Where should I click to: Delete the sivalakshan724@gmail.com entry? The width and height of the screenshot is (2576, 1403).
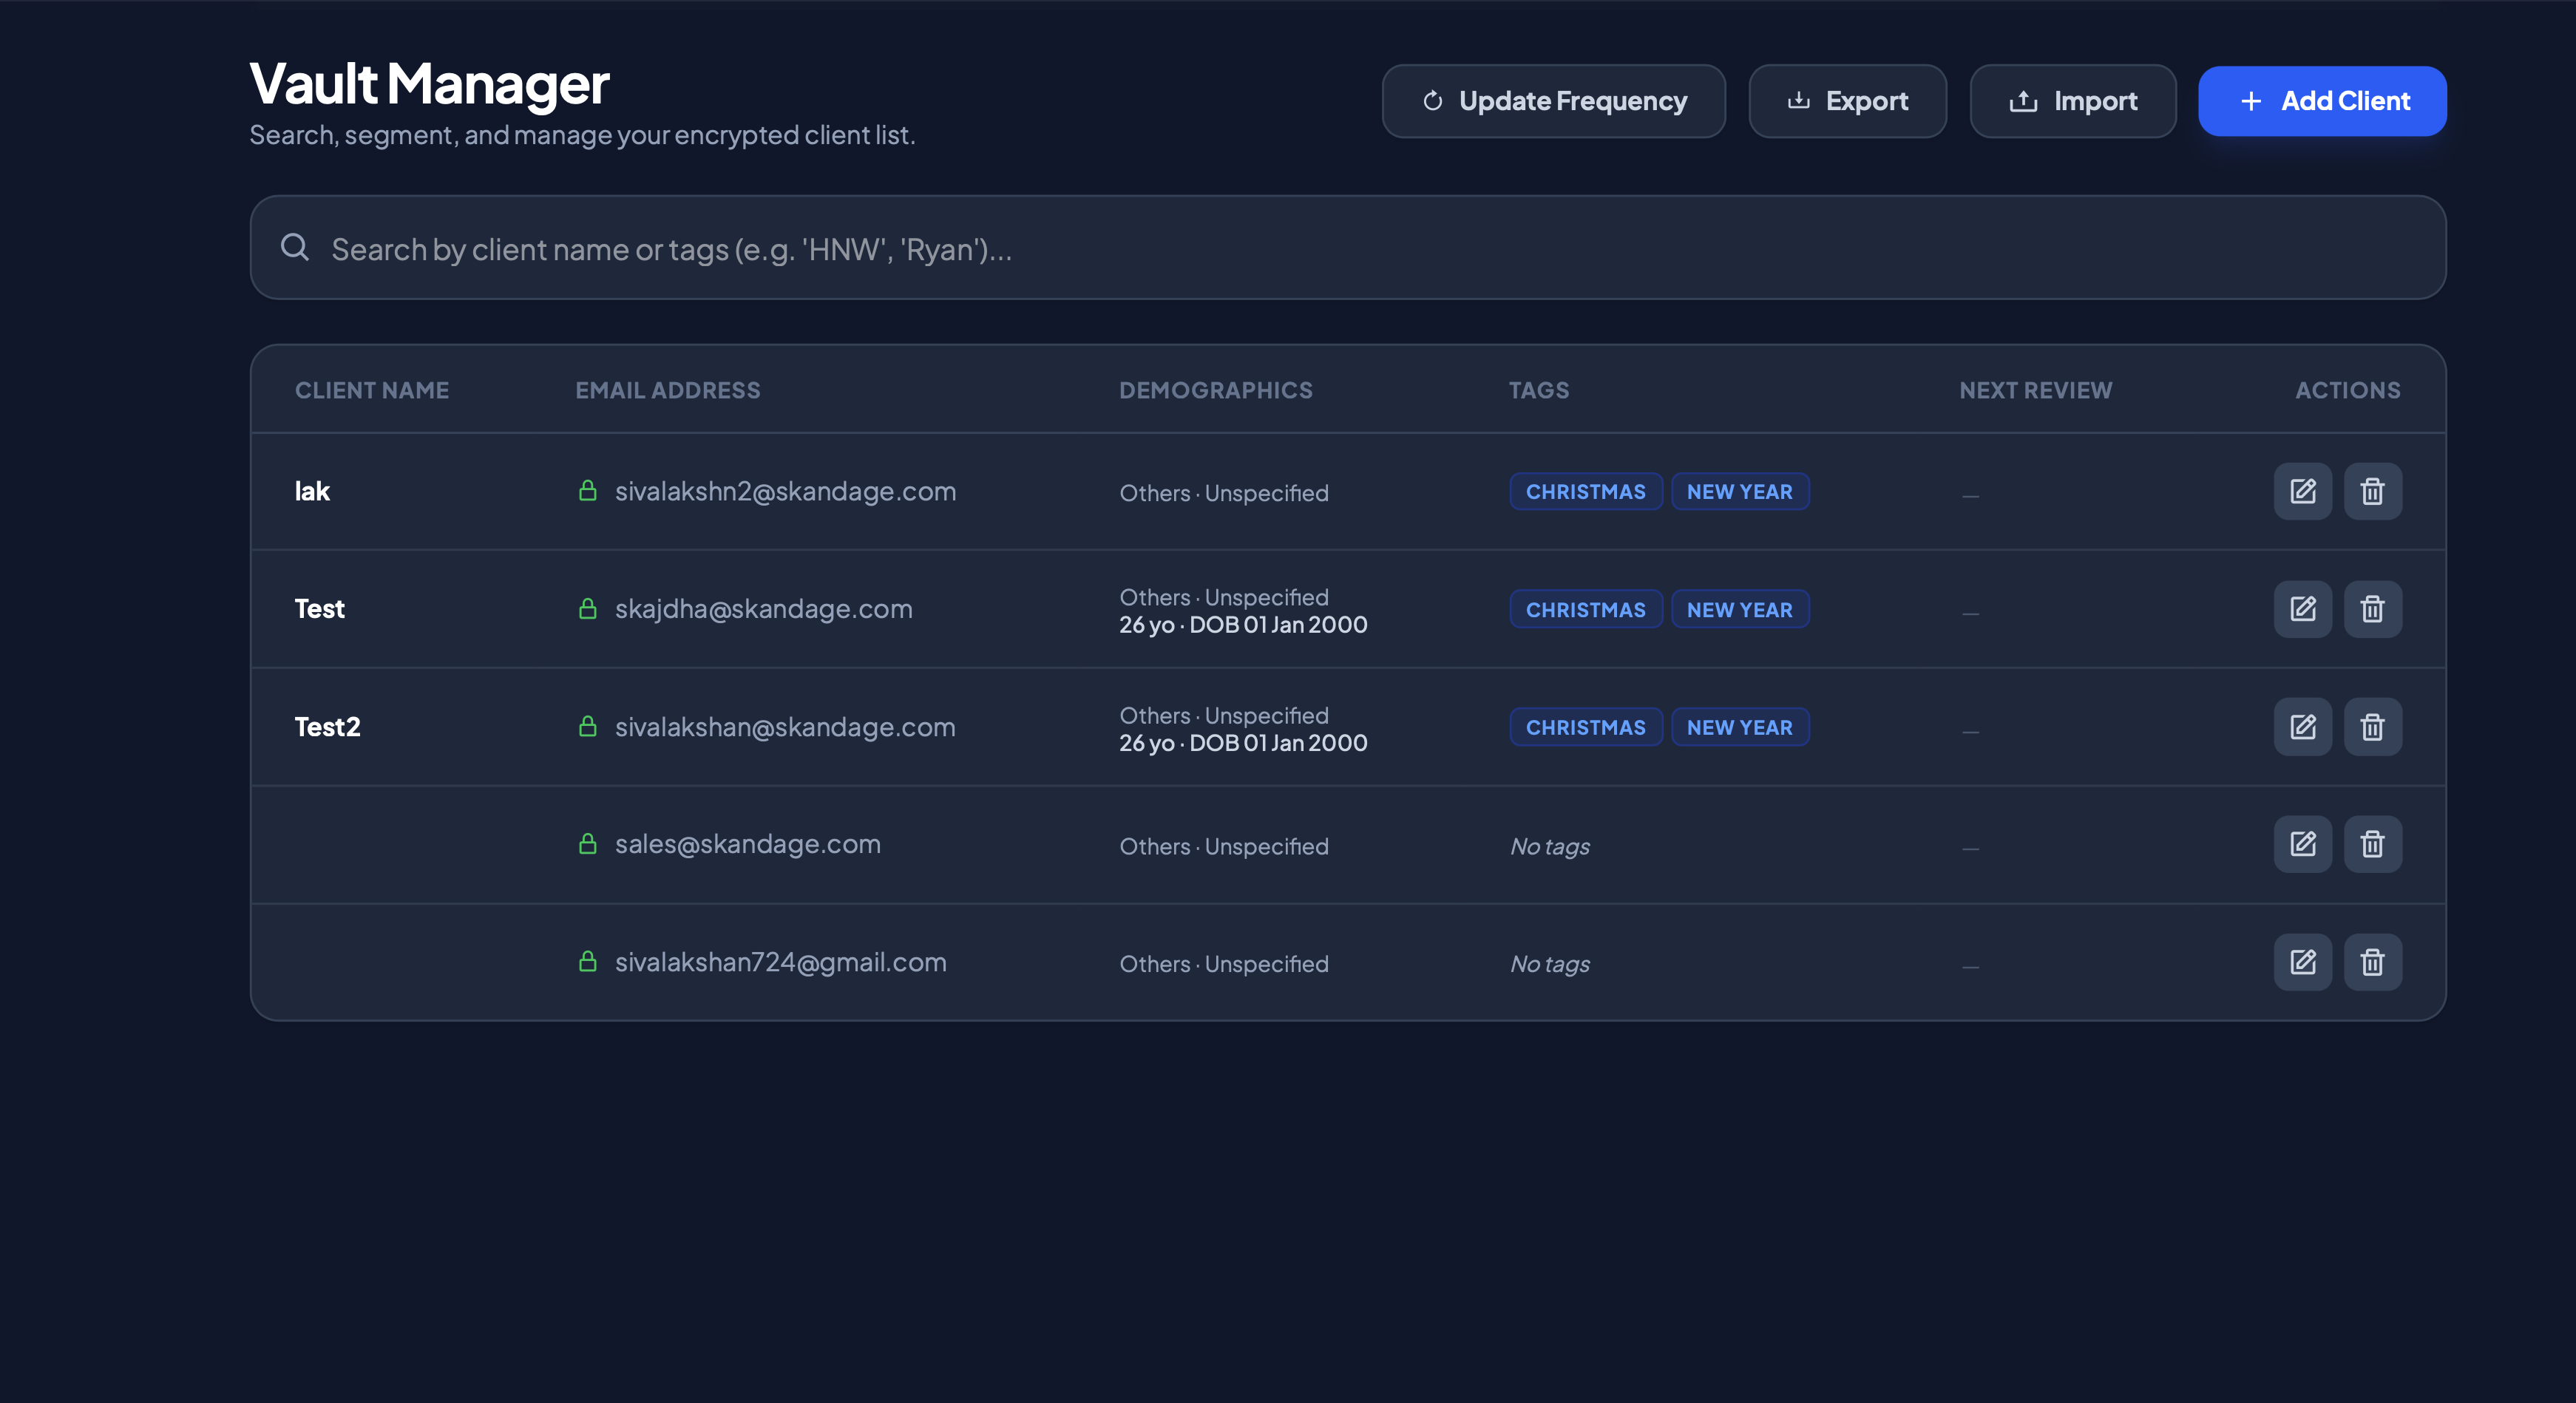(2372, 962)
